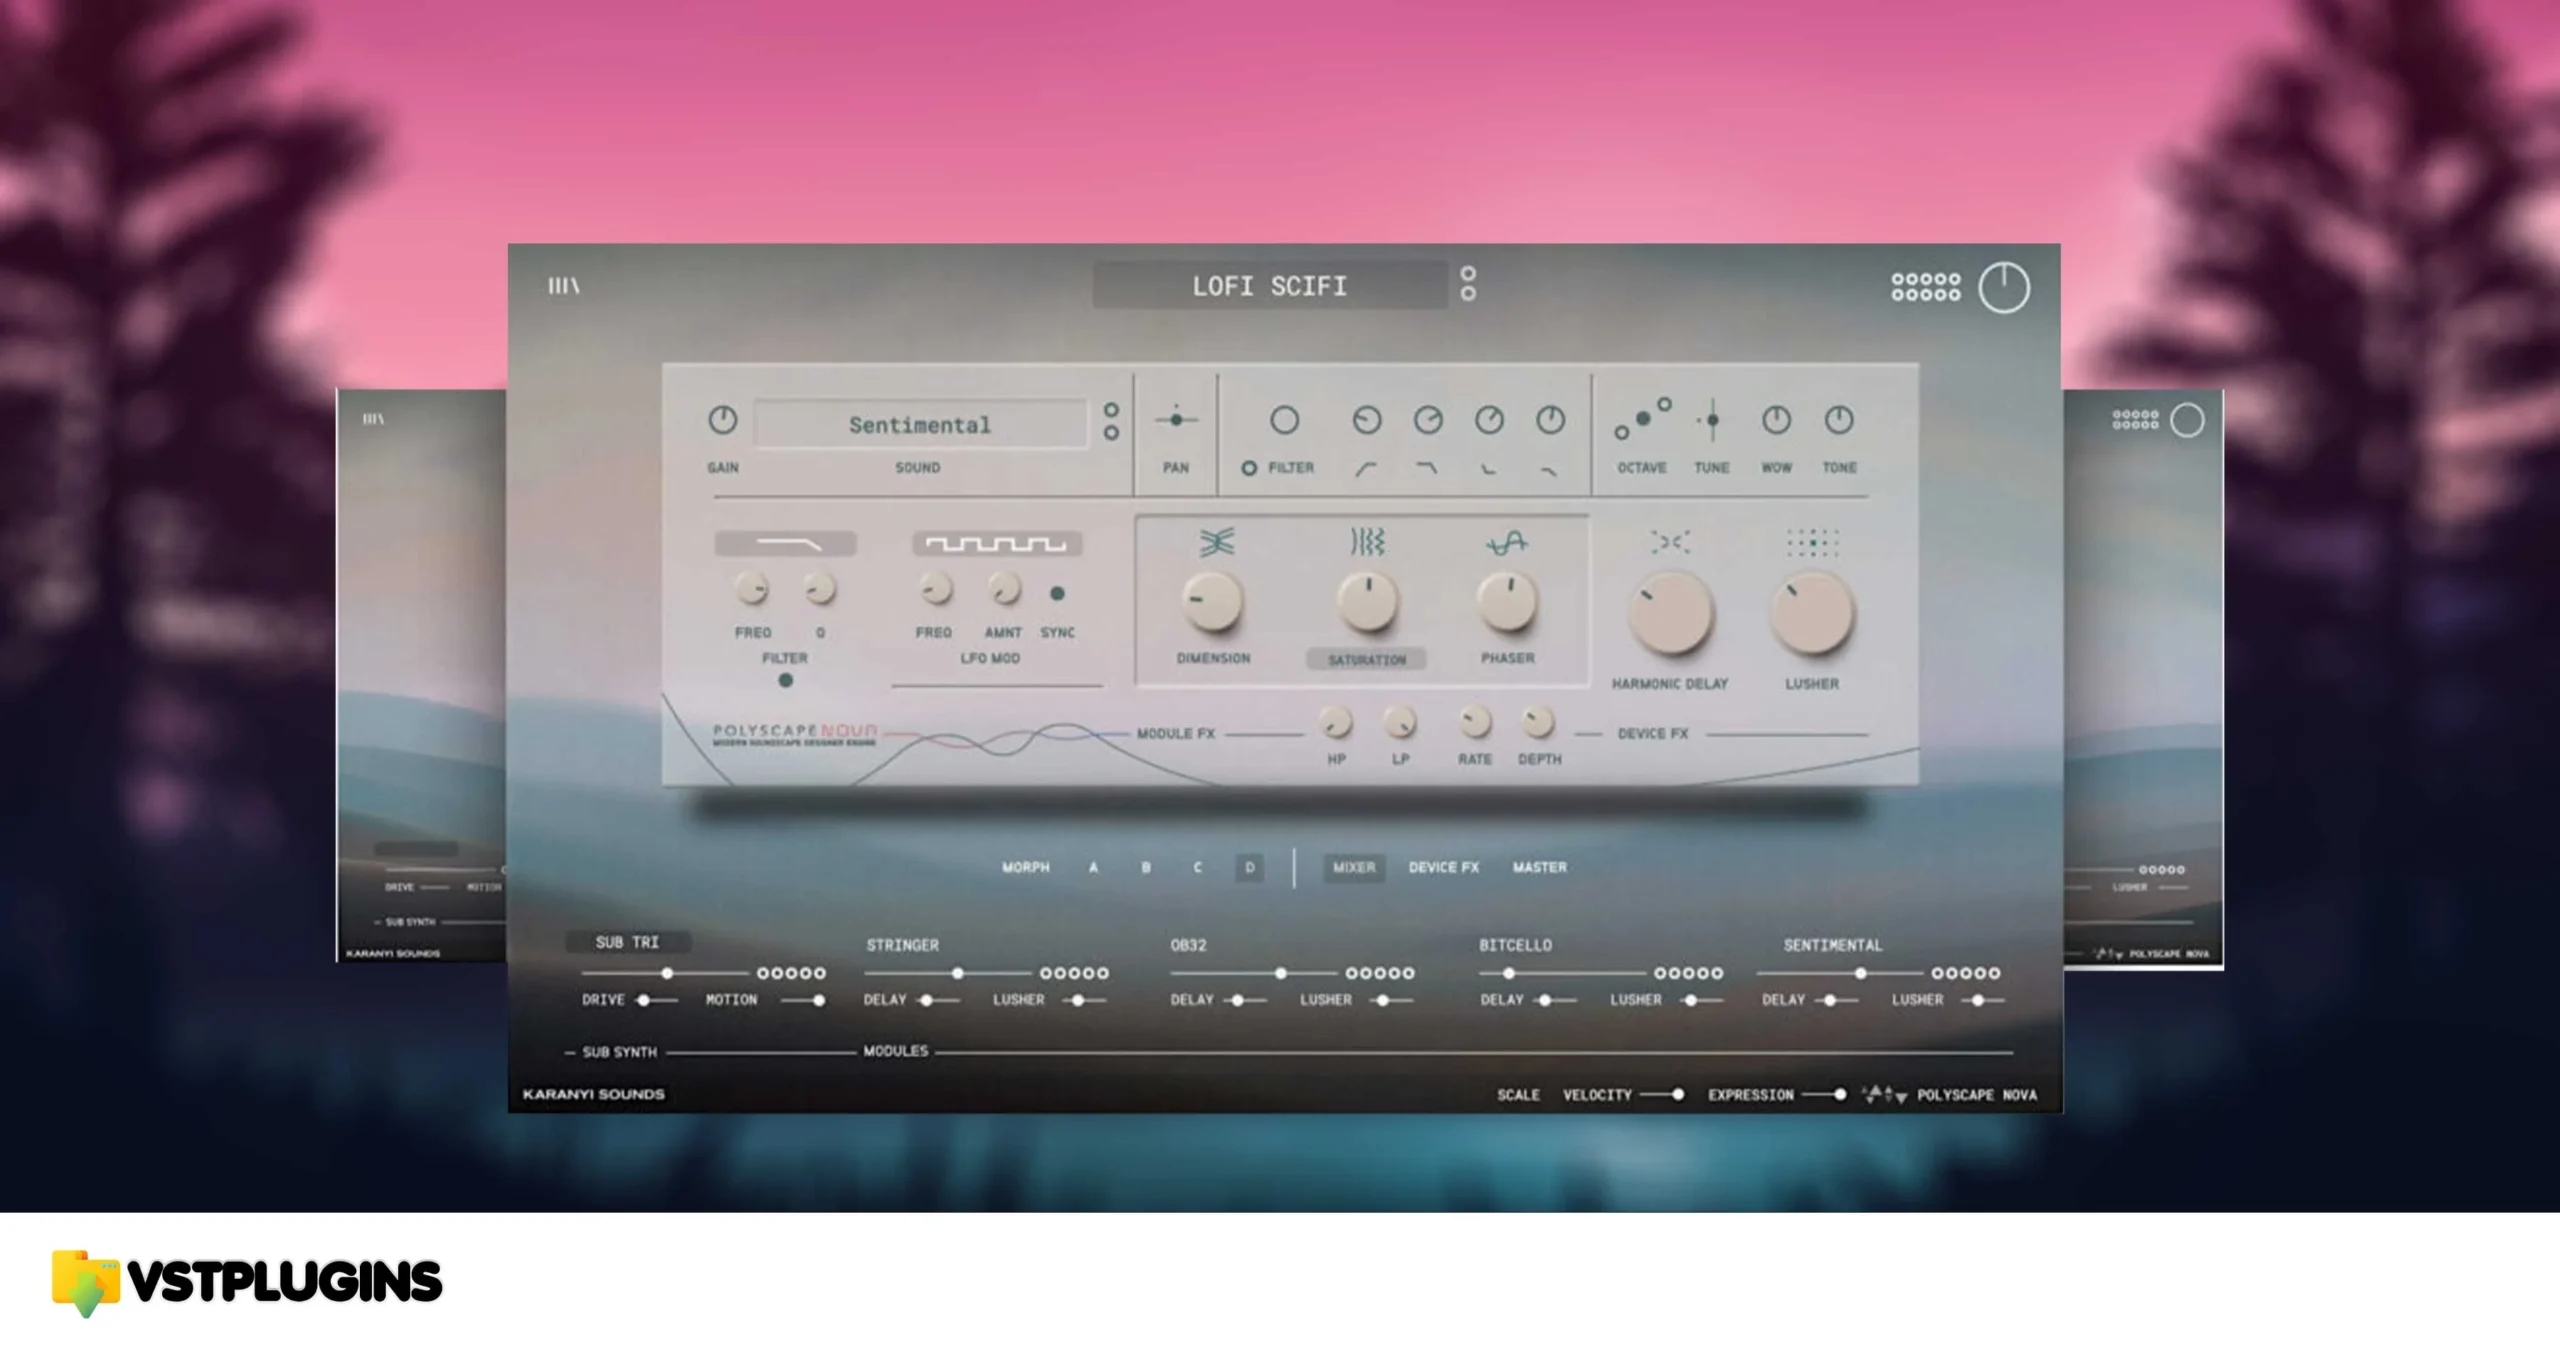Click the SUB TRI volume slider

tap(665, 973)
